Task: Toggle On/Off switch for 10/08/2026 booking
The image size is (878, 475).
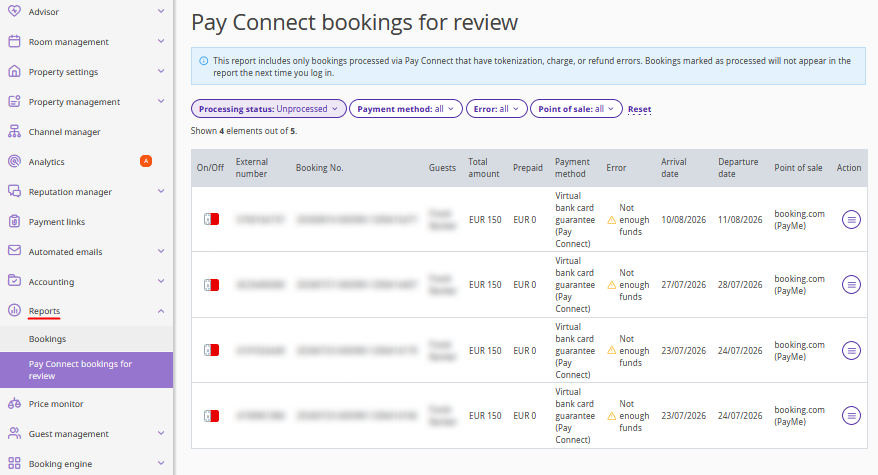Action: click(211, 219)
